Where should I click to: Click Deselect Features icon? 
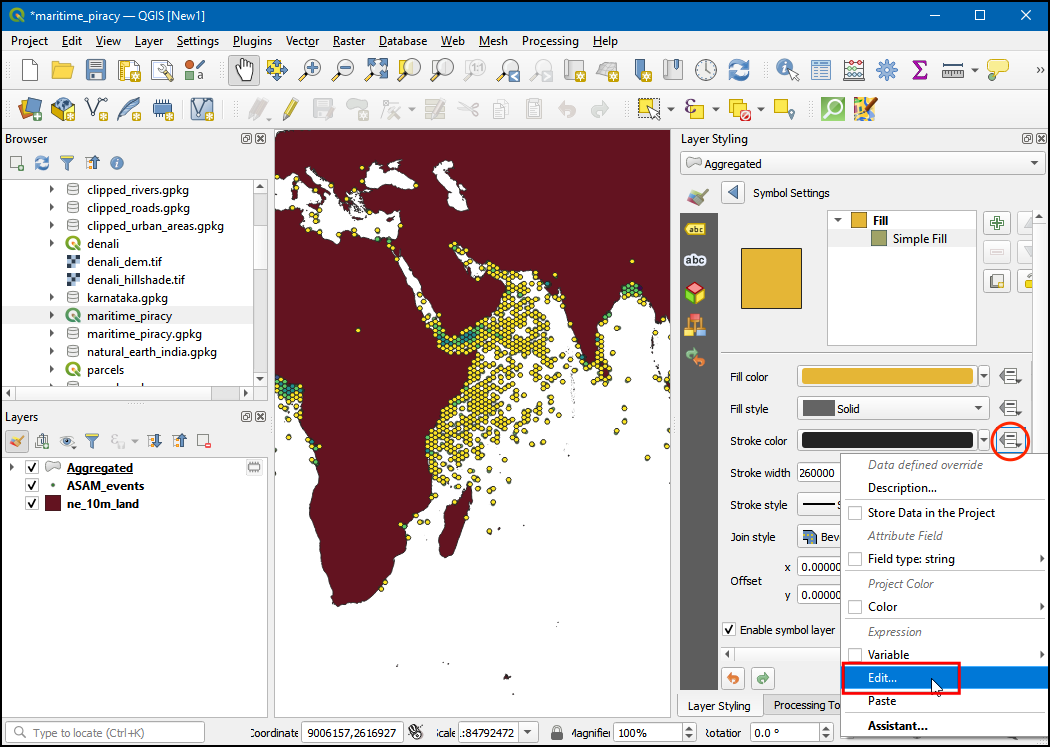pos(740,109)
